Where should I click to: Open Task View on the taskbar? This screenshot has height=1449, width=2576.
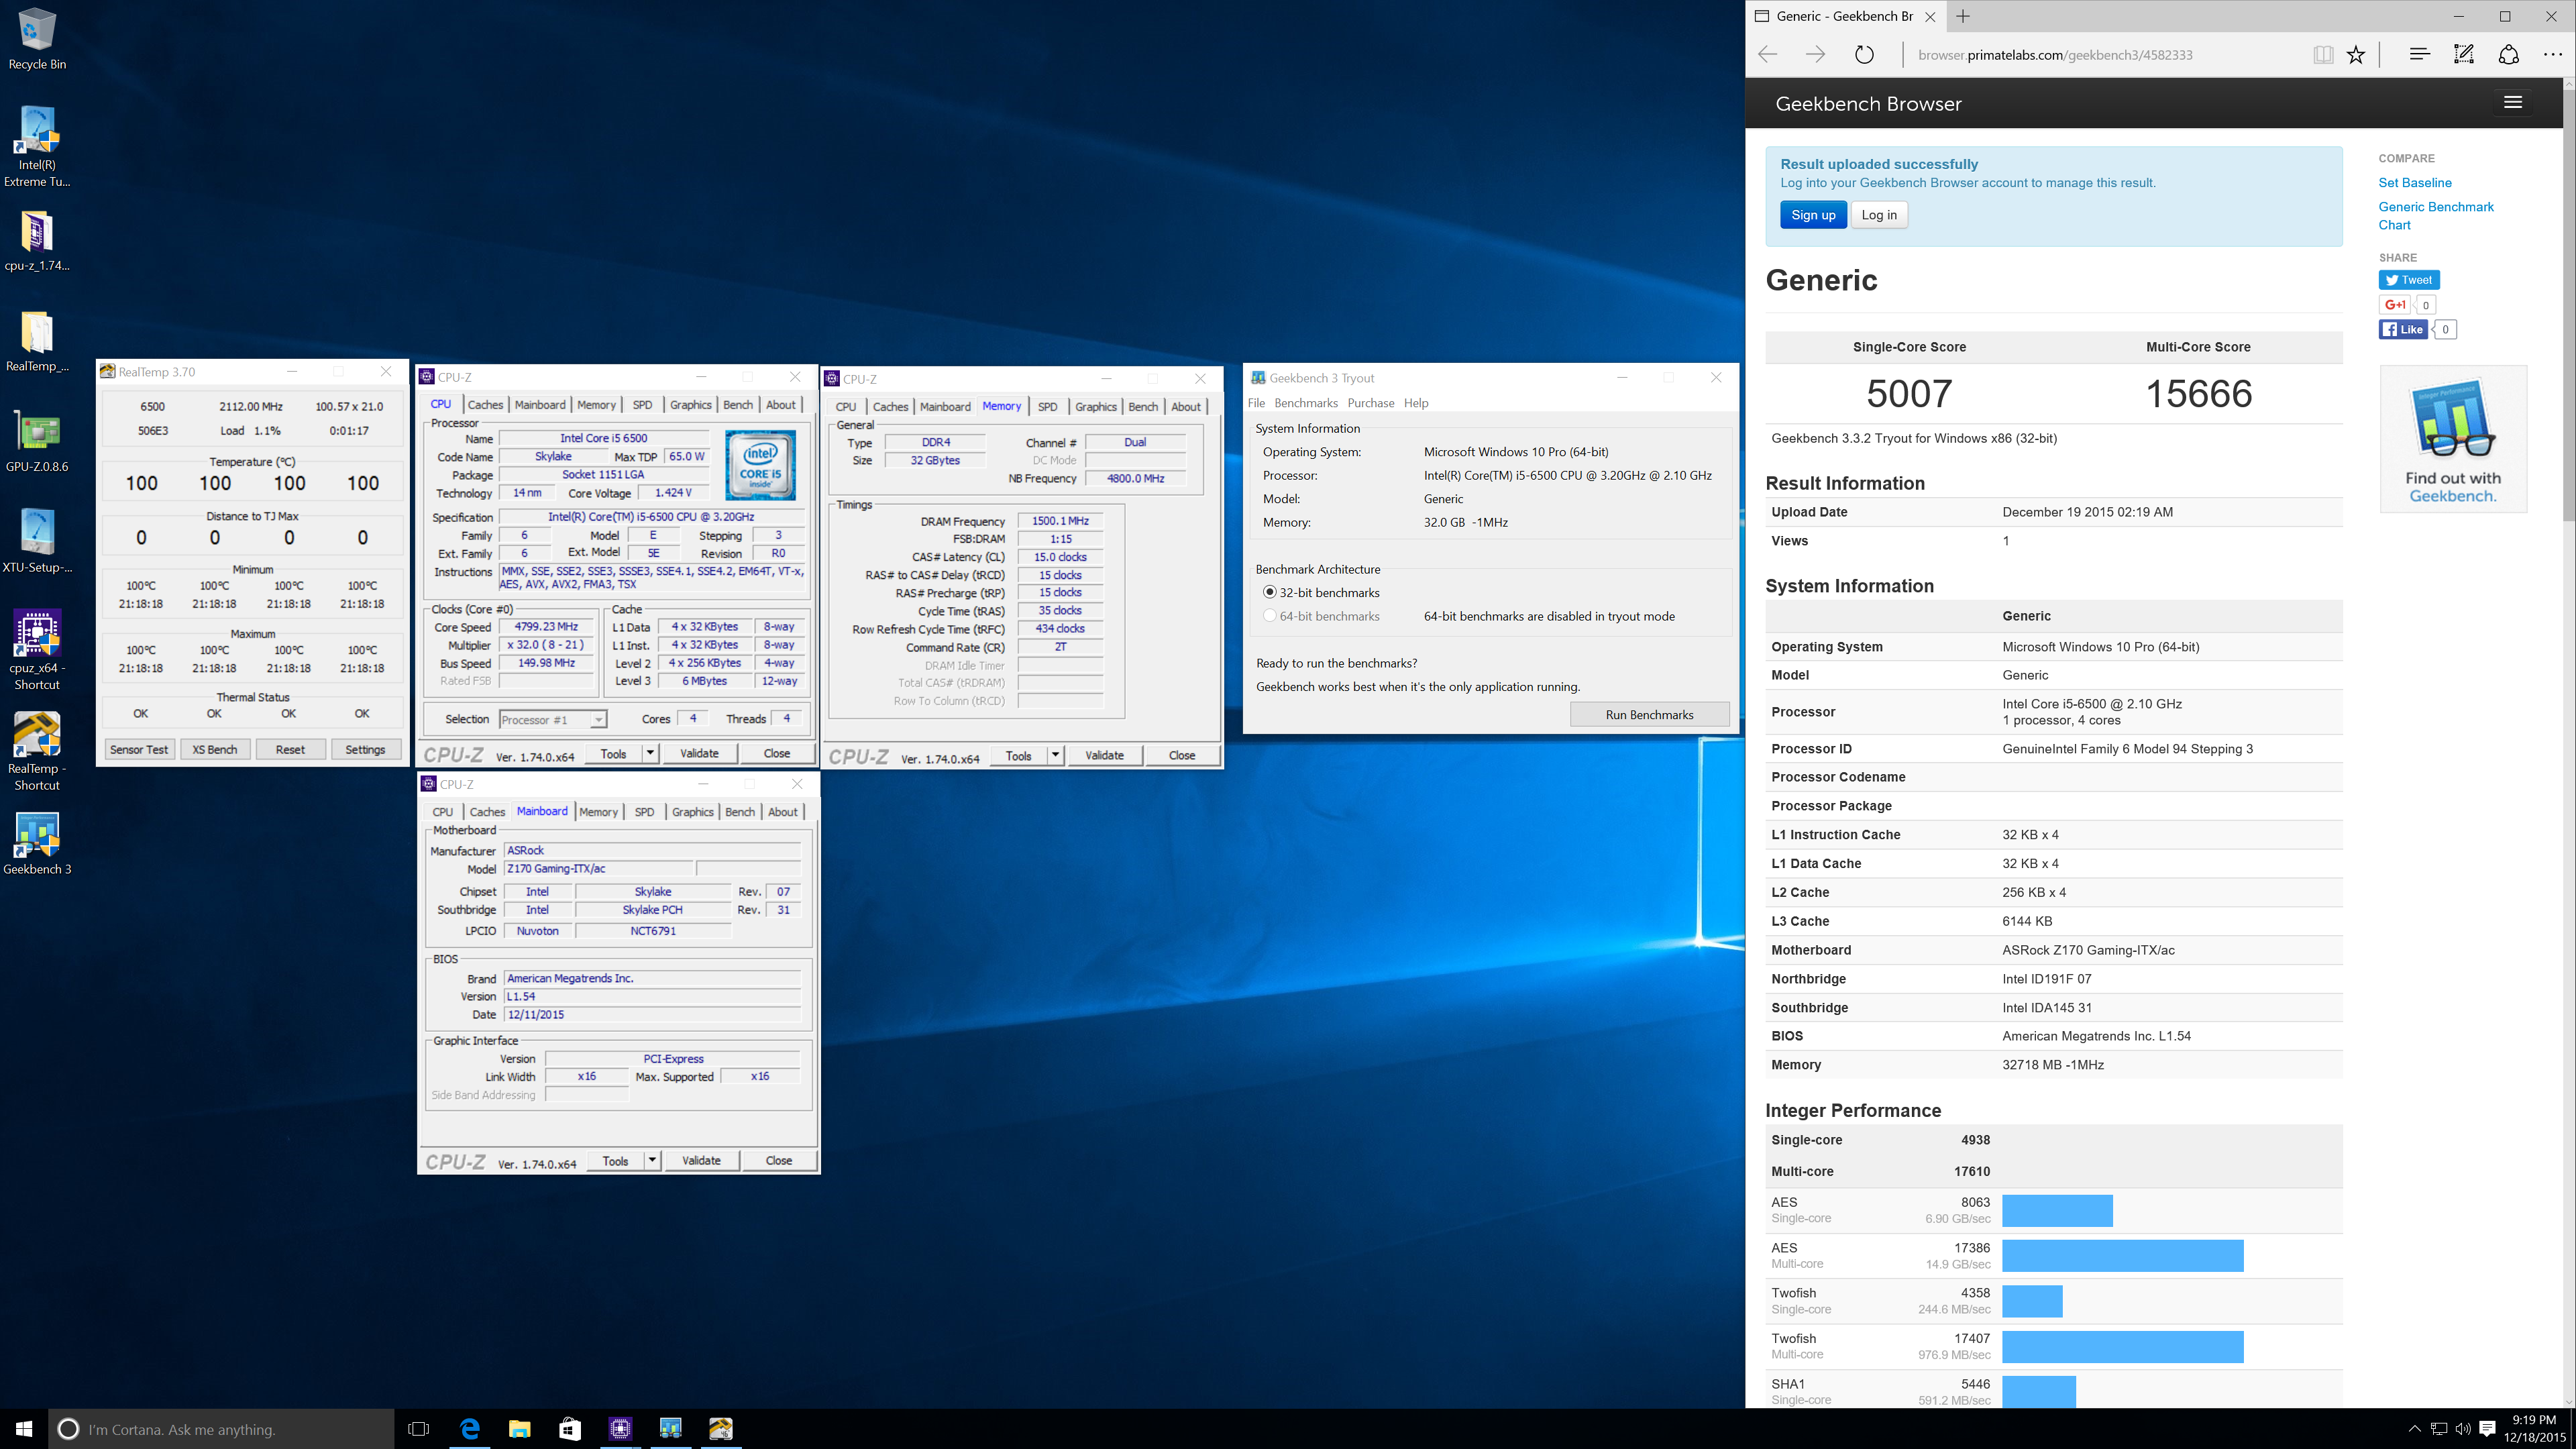[x=419, y=1429]
